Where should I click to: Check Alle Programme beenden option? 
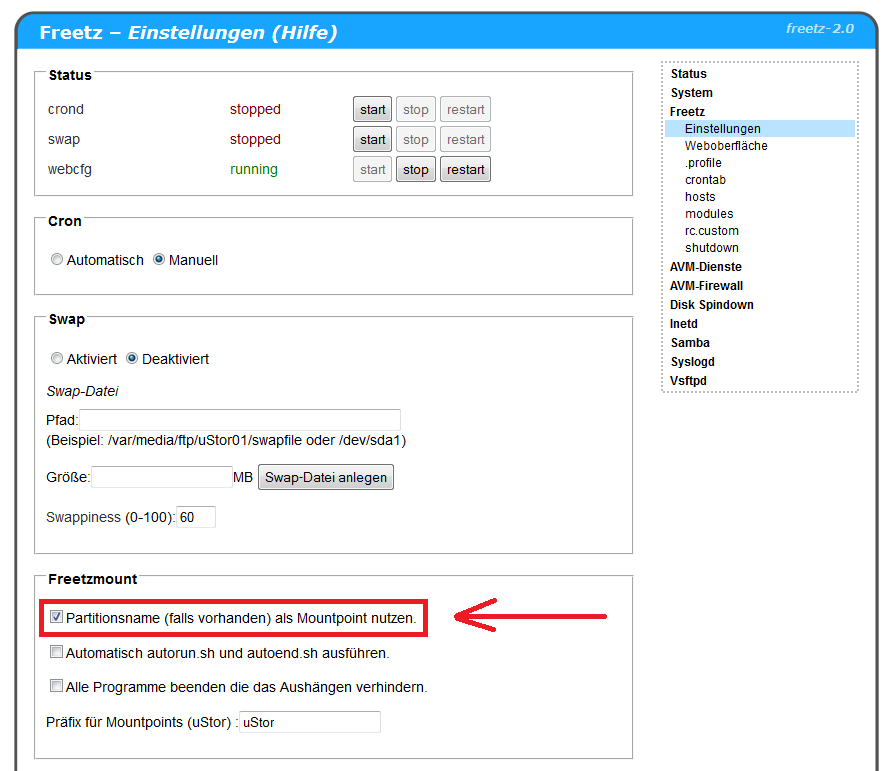coord(57,687)
